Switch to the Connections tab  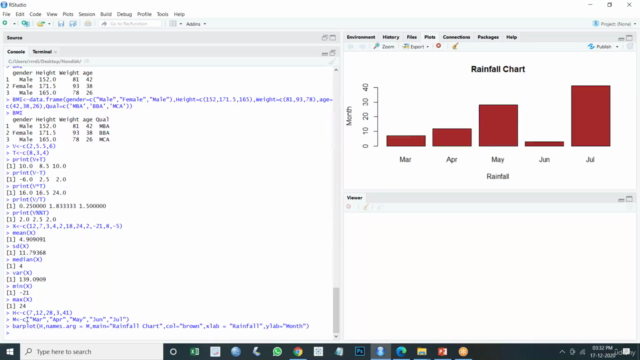(456, 37)
